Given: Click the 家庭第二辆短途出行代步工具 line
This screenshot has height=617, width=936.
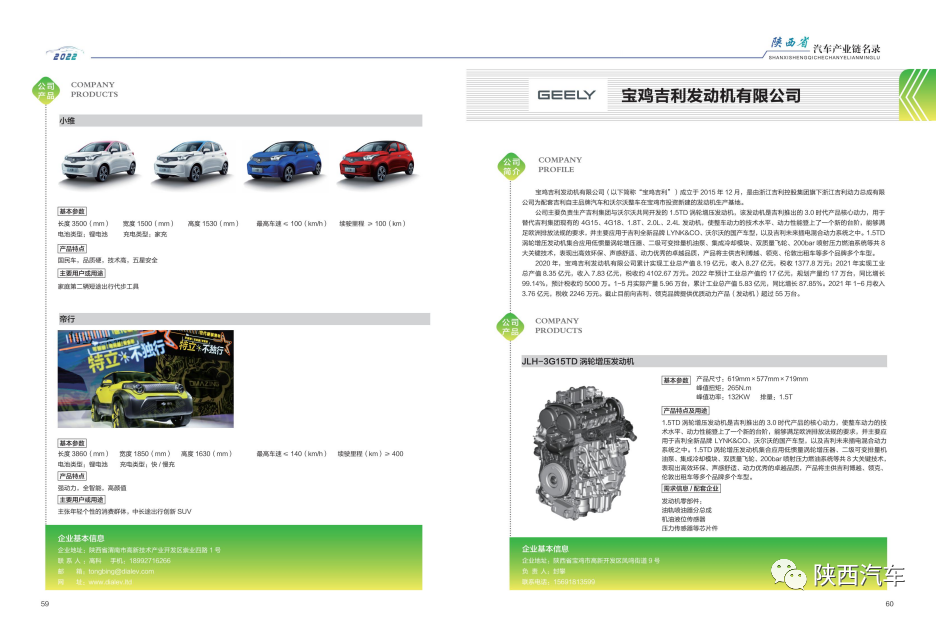Looking at the screenshot, I should click(x=98, y=286).
